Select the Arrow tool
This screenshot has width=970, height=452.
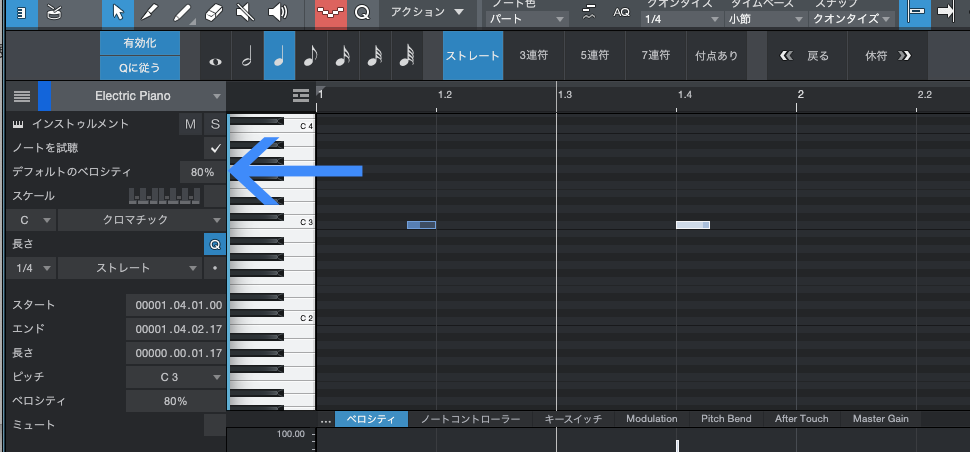pos(117,13)
